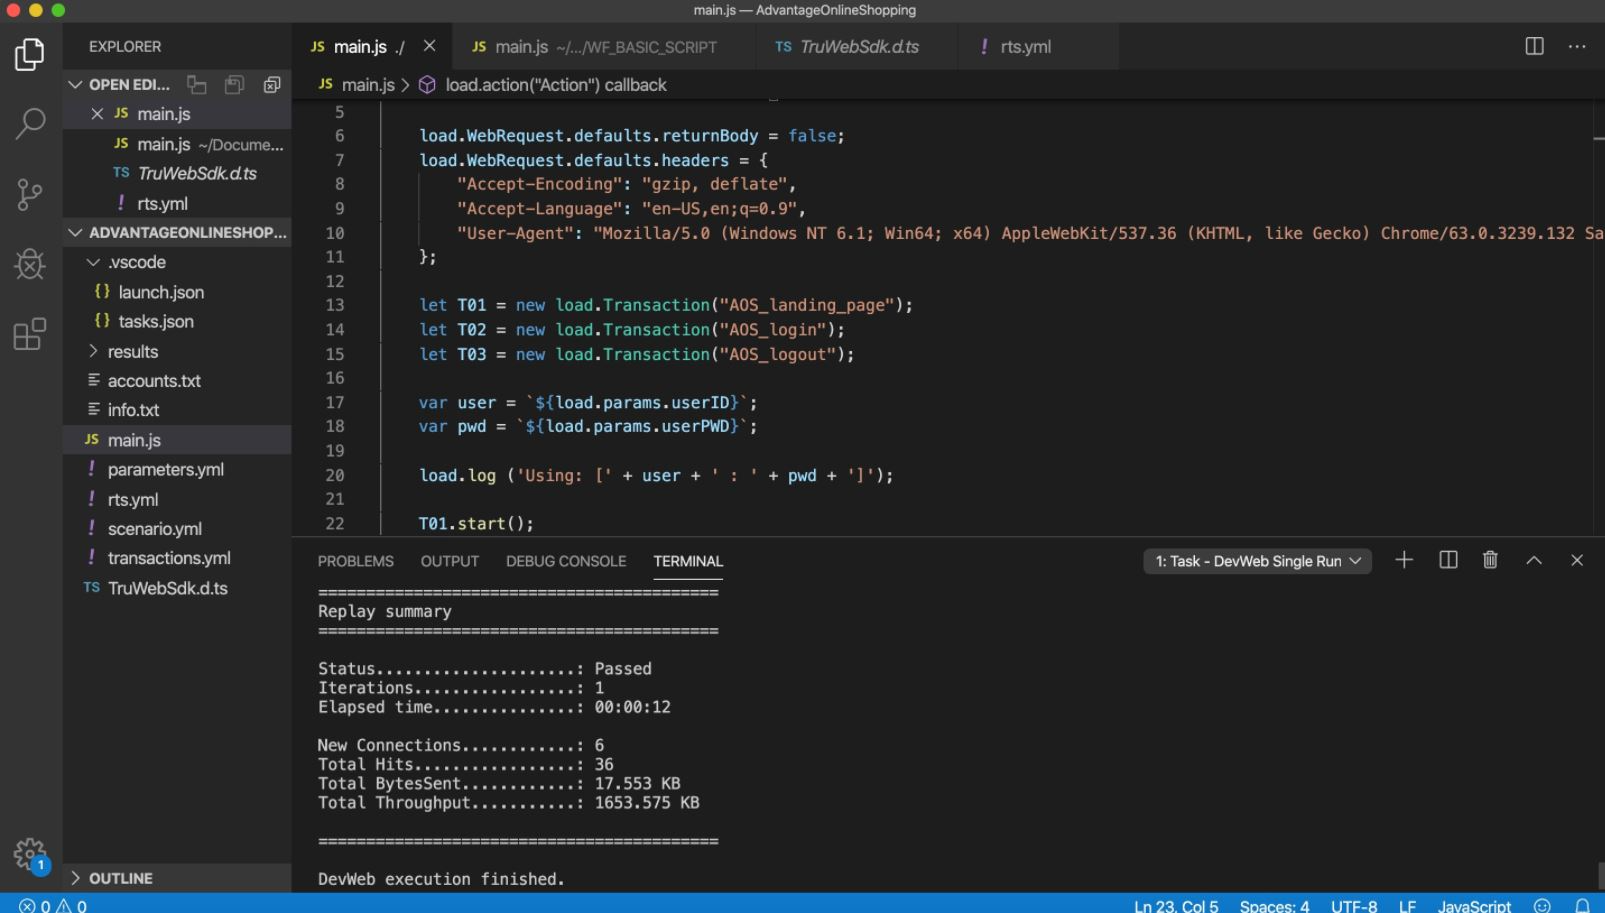Screen dimensions: 1605x913
Task: Maximize the panel with up chevron
Action: tap(1534, 560)
